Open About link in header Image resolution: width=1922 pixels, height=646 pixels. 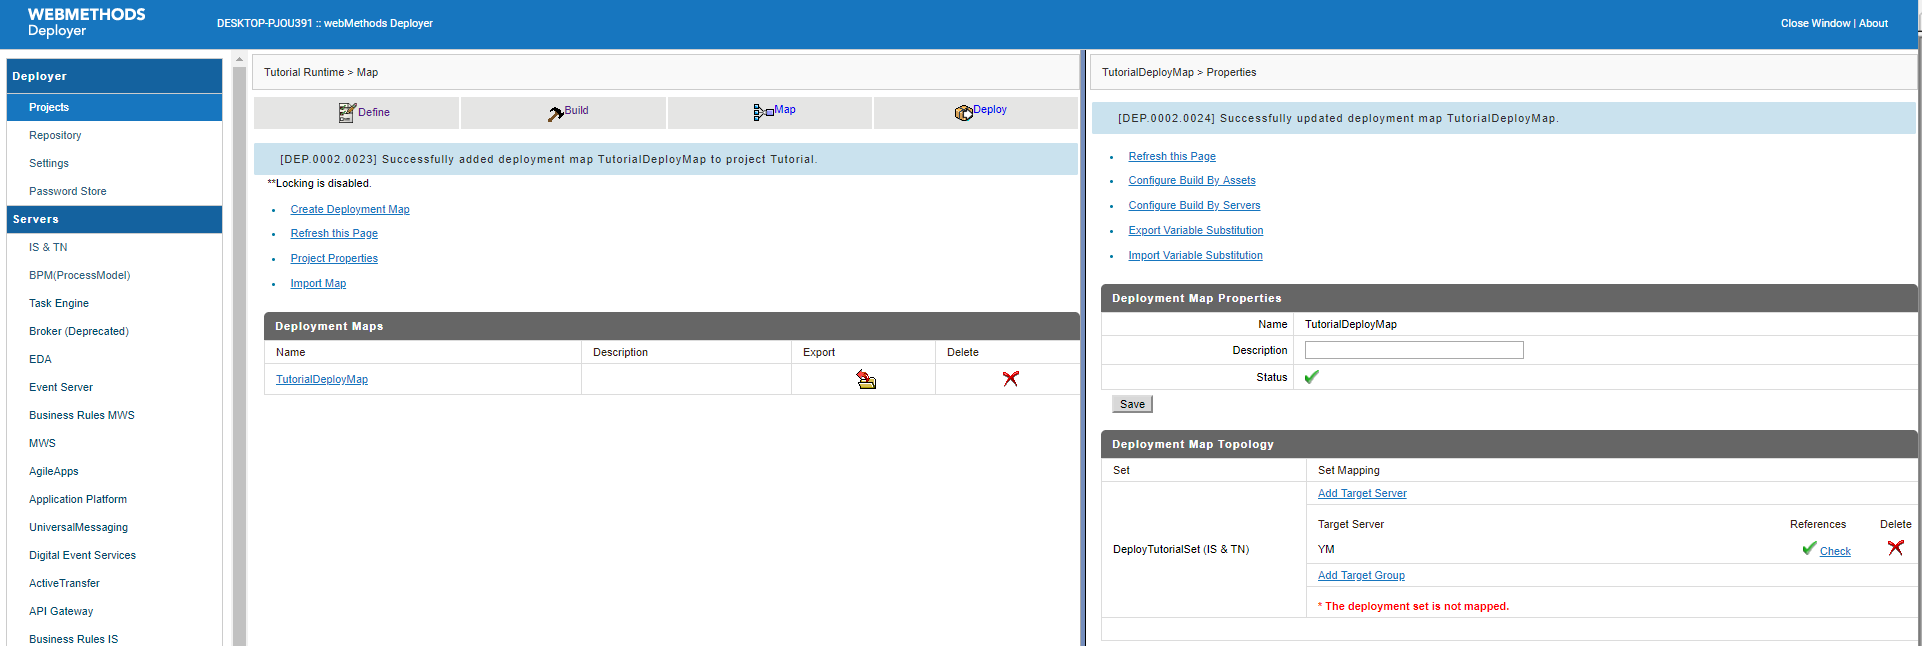click(x=1873, y=23)
